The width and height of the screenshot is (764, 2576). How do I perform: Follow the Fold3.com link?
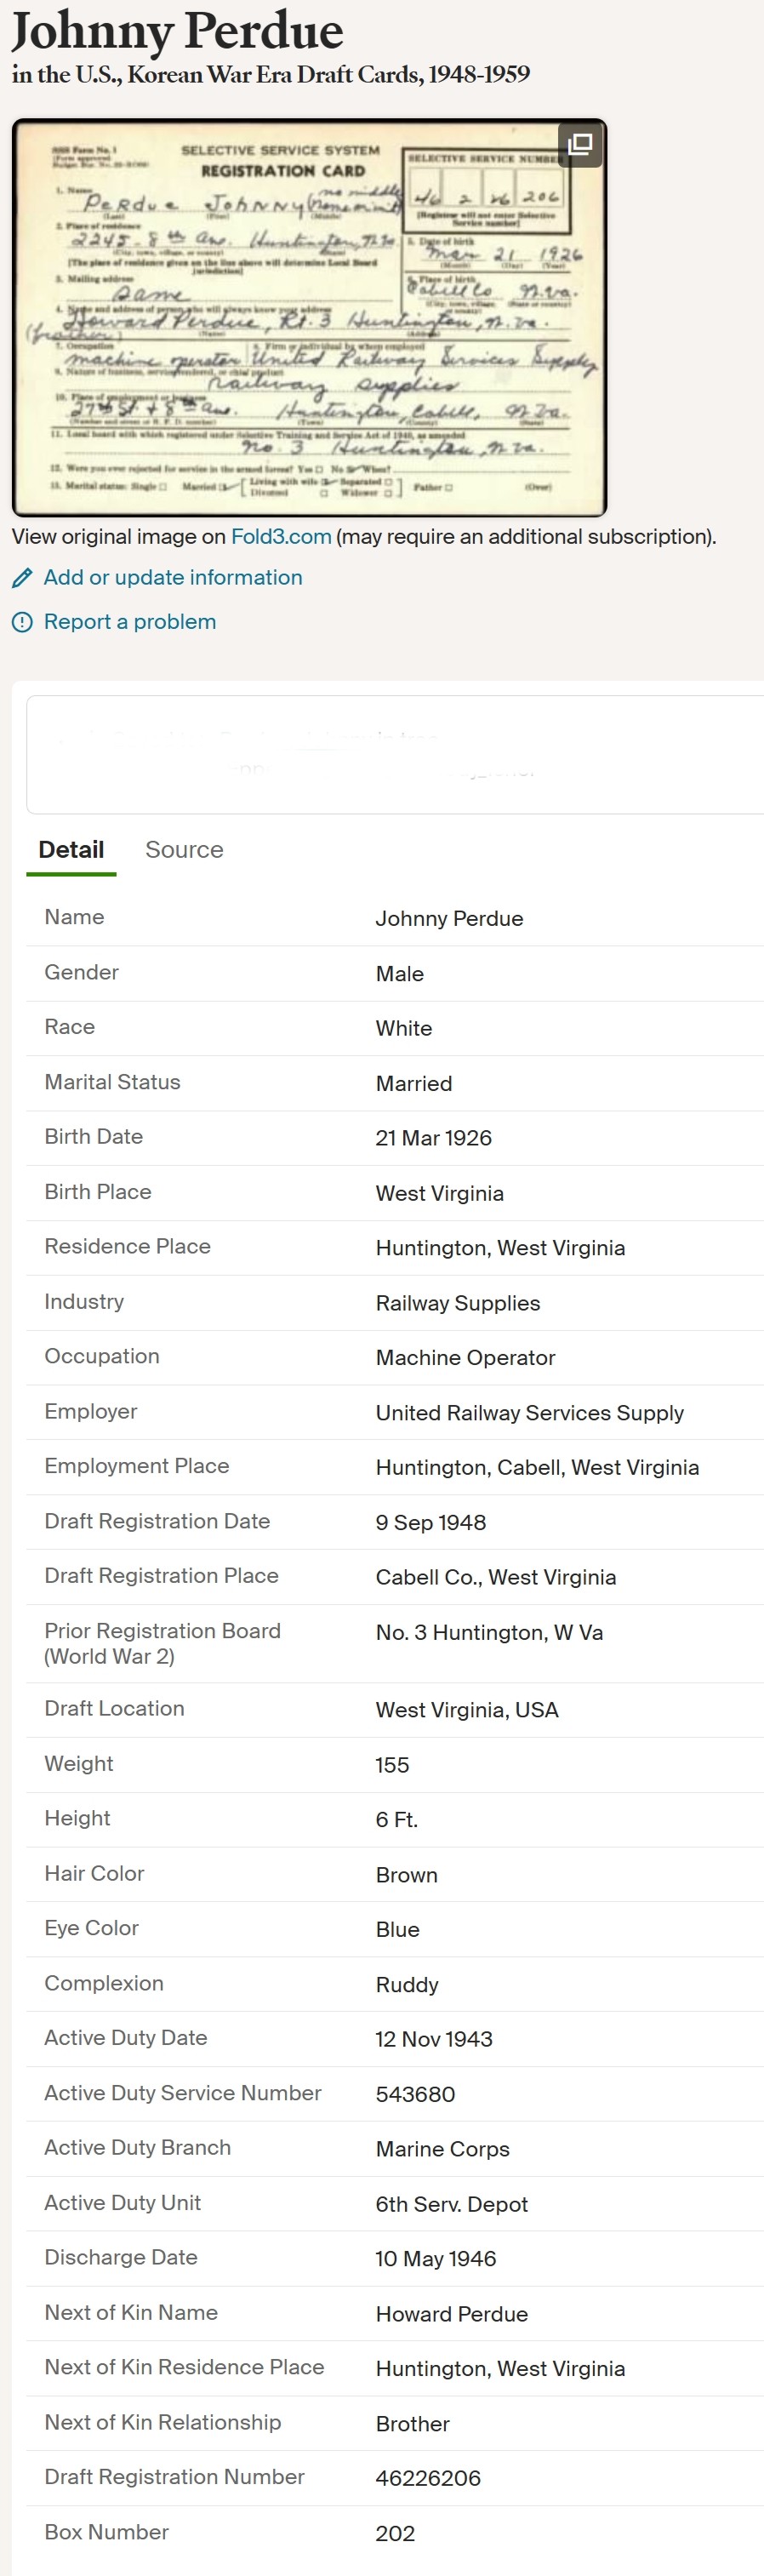click(281, 536)
